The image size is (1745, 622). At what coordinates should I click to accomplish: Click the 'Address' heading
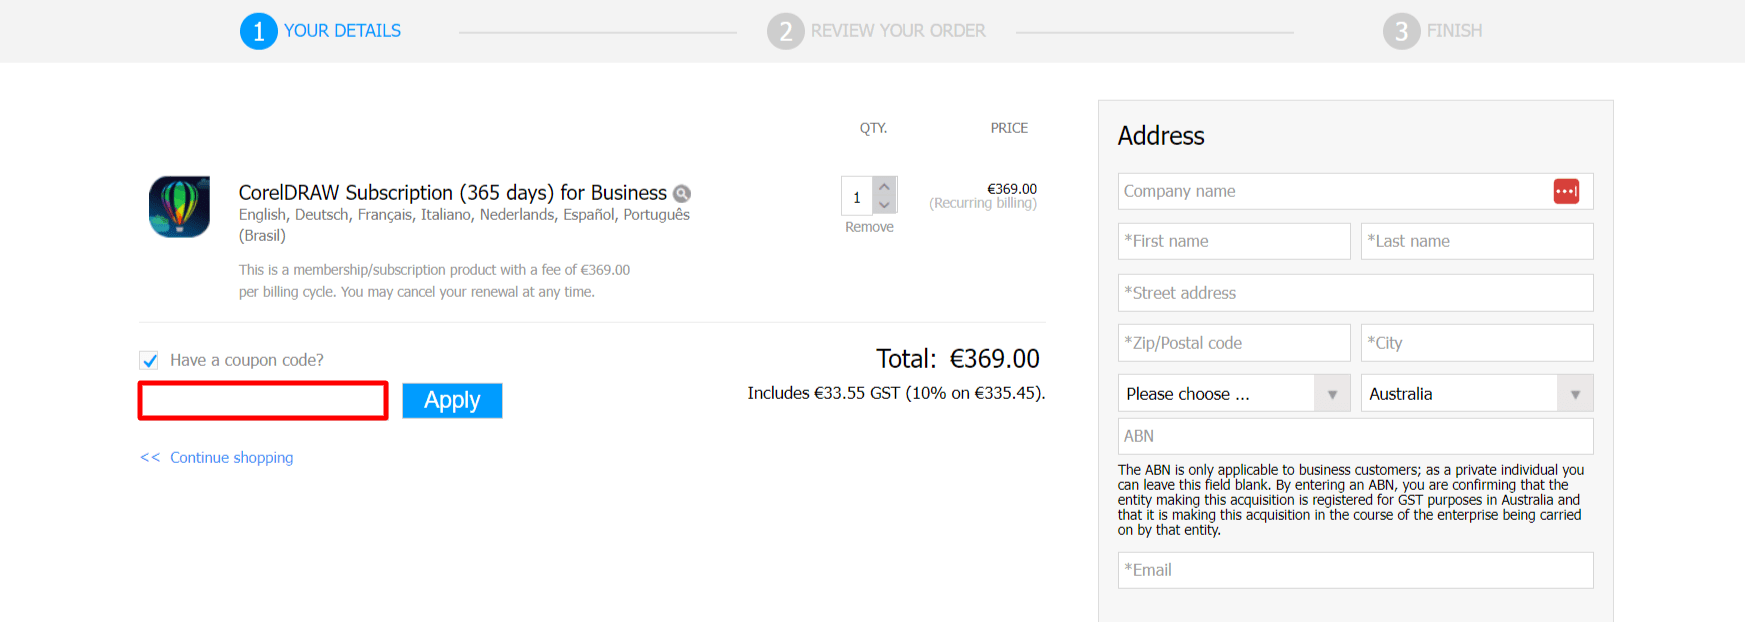[1161, 136]
